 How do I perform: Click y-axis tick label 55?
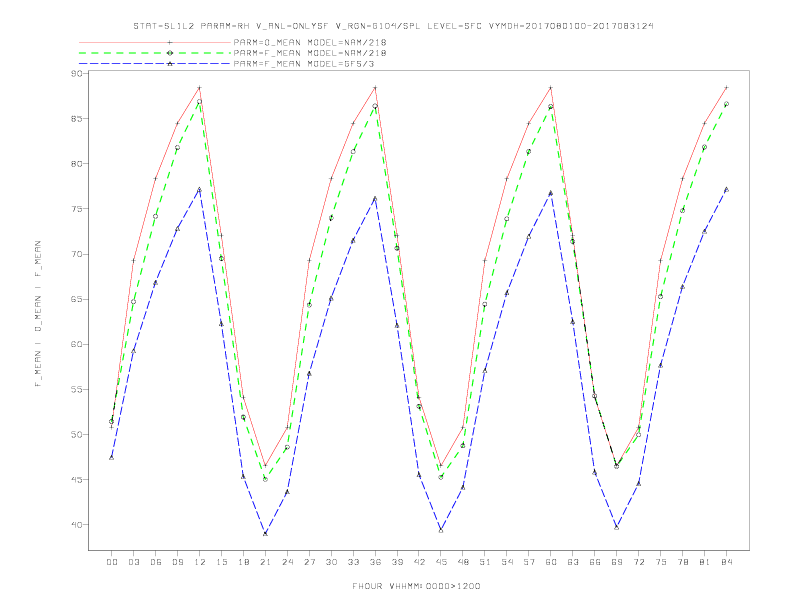pos(77,389)
